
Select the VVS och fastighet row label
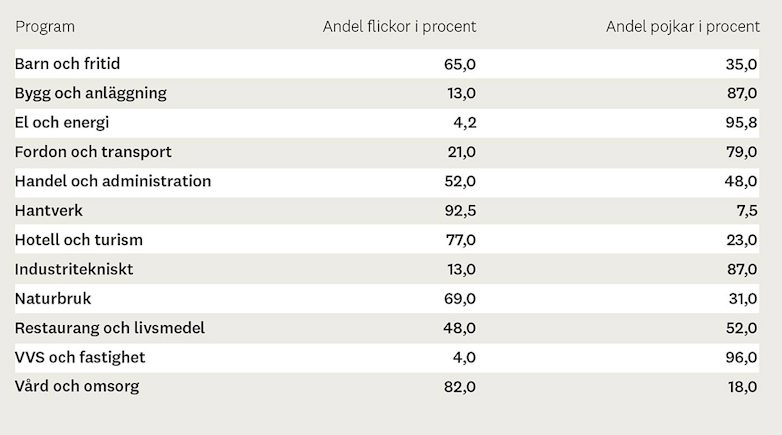[80, 357]
